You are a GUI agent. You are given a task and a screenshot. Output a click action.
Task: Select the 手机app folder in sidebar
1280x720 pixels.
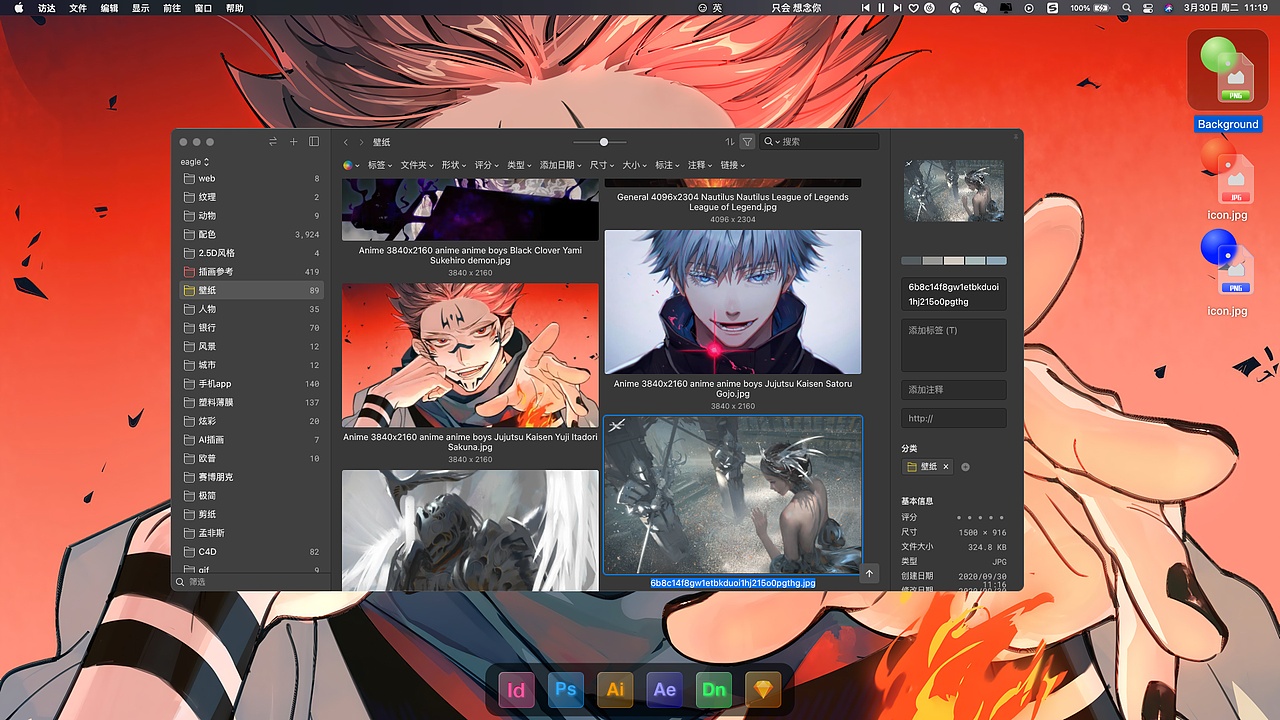[250, 383]
